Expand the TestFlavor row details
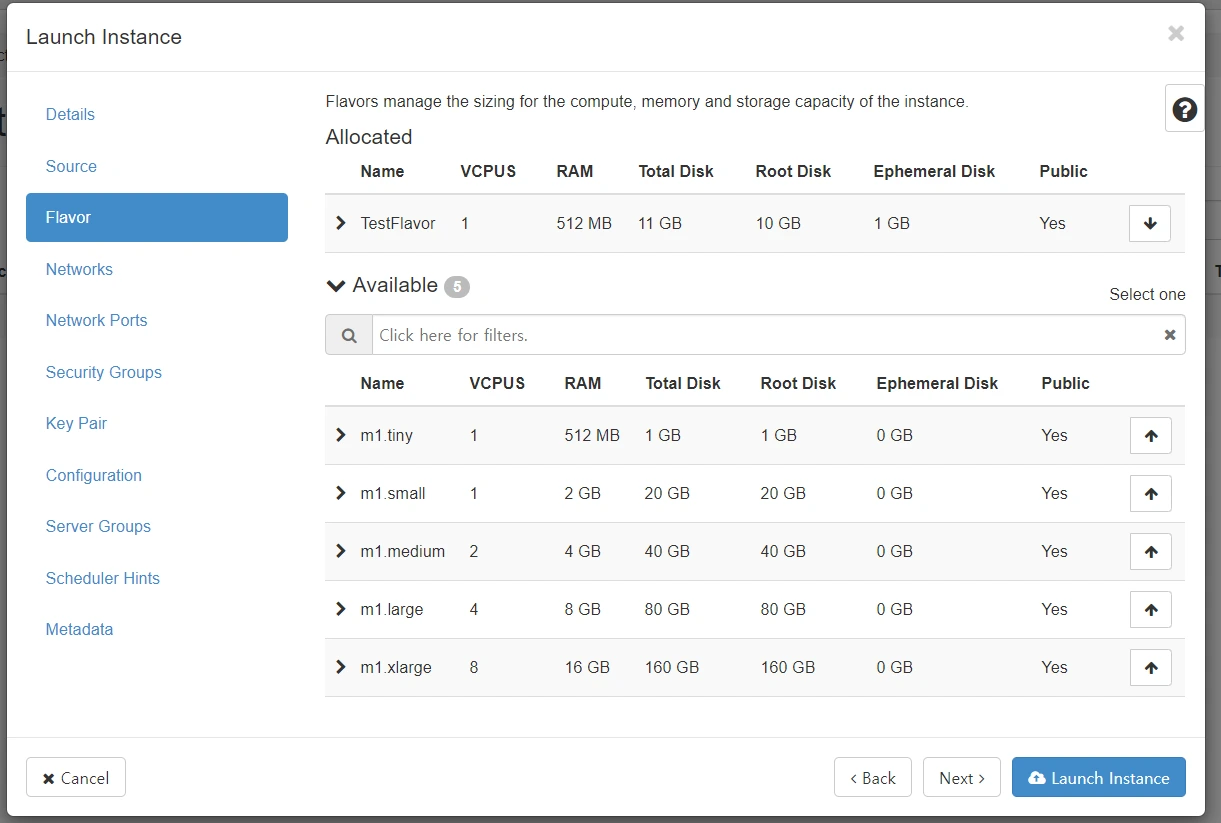1221x823 pixels. click(341, 223)
